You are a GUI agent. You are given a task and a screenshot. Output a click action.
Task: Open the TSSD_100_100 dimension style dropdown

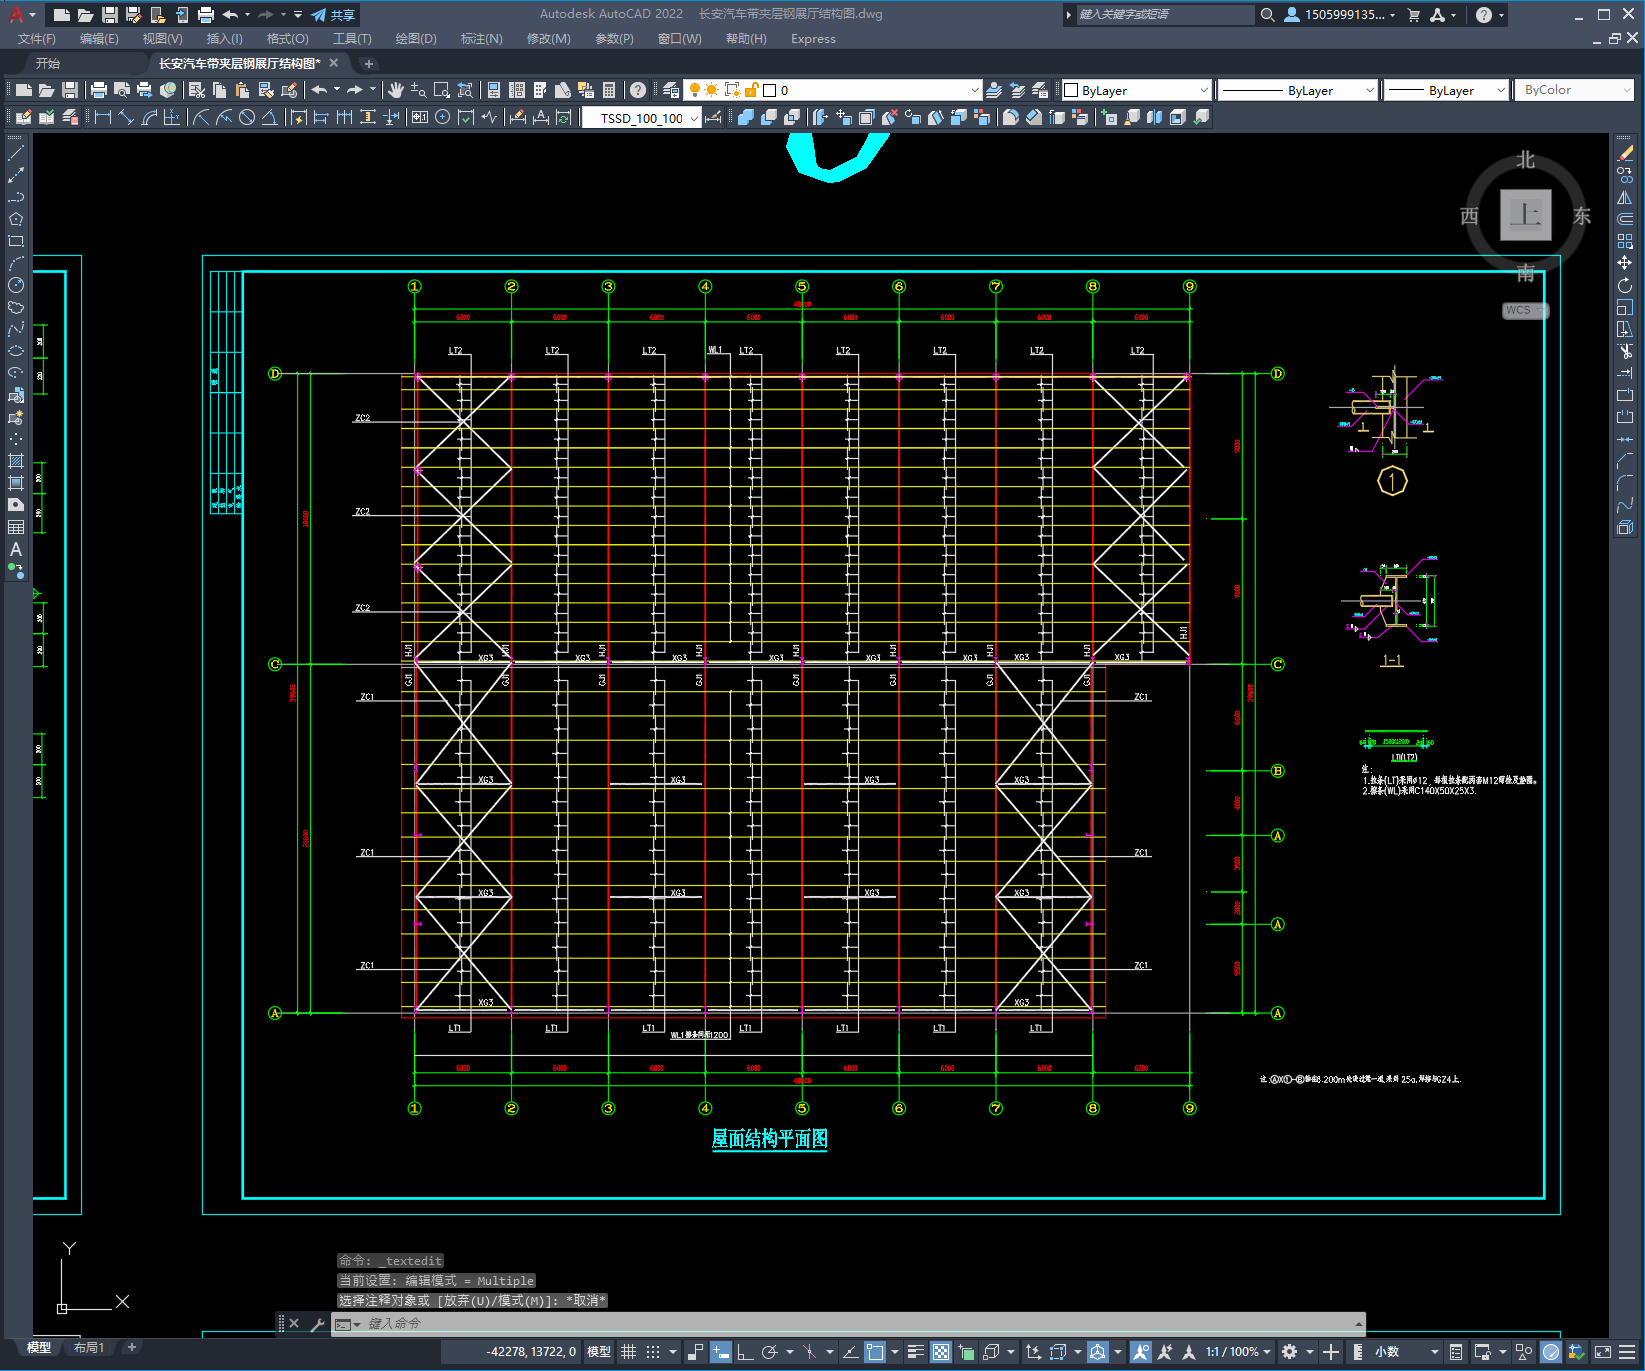coord(642,118)
